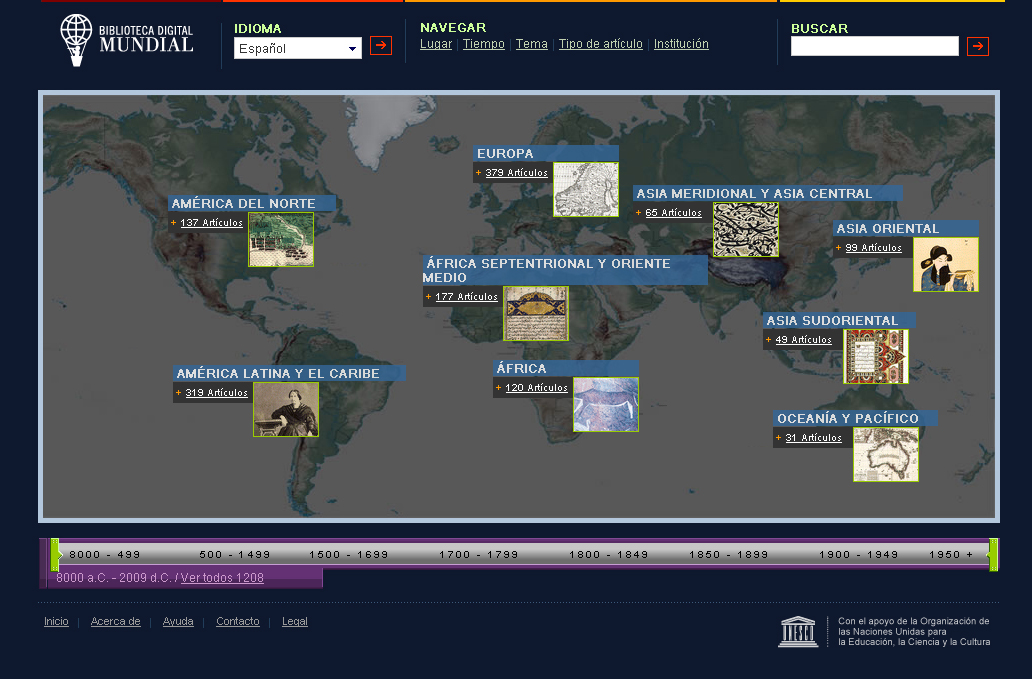Browse by Institución in navigation
Image resolution: width=1032 pixels, height=679 pixels.
[681, 44]
